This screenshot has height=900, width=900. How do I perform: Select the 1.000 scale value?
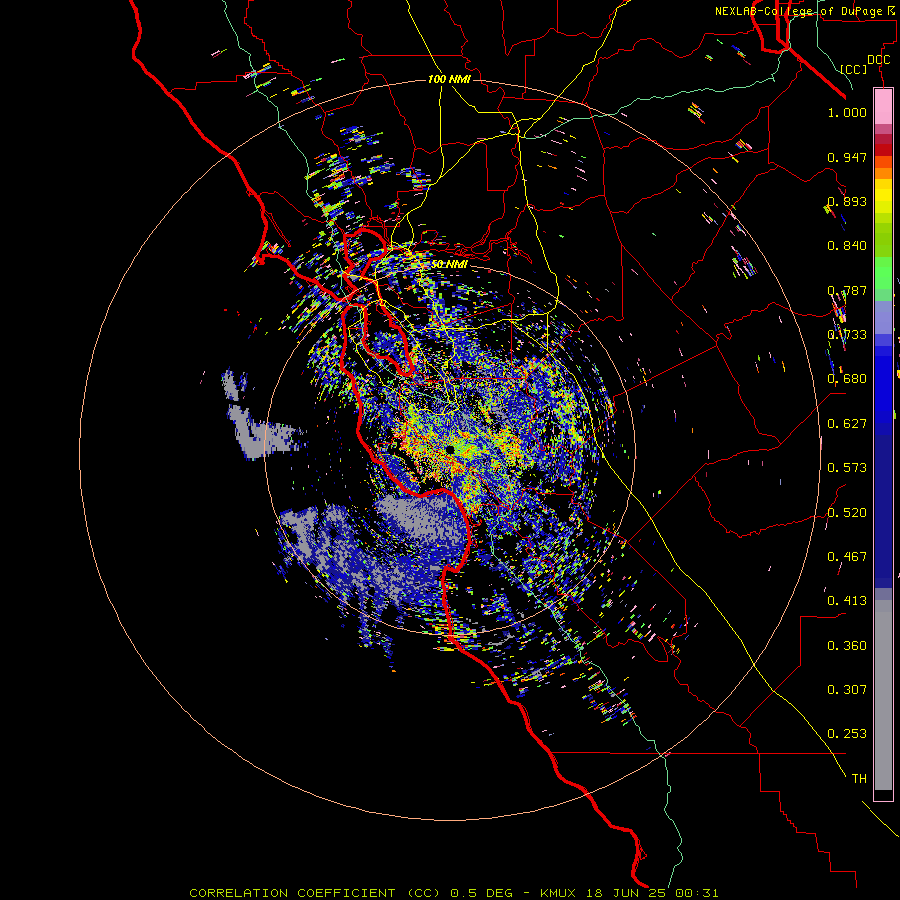[847, 112]
